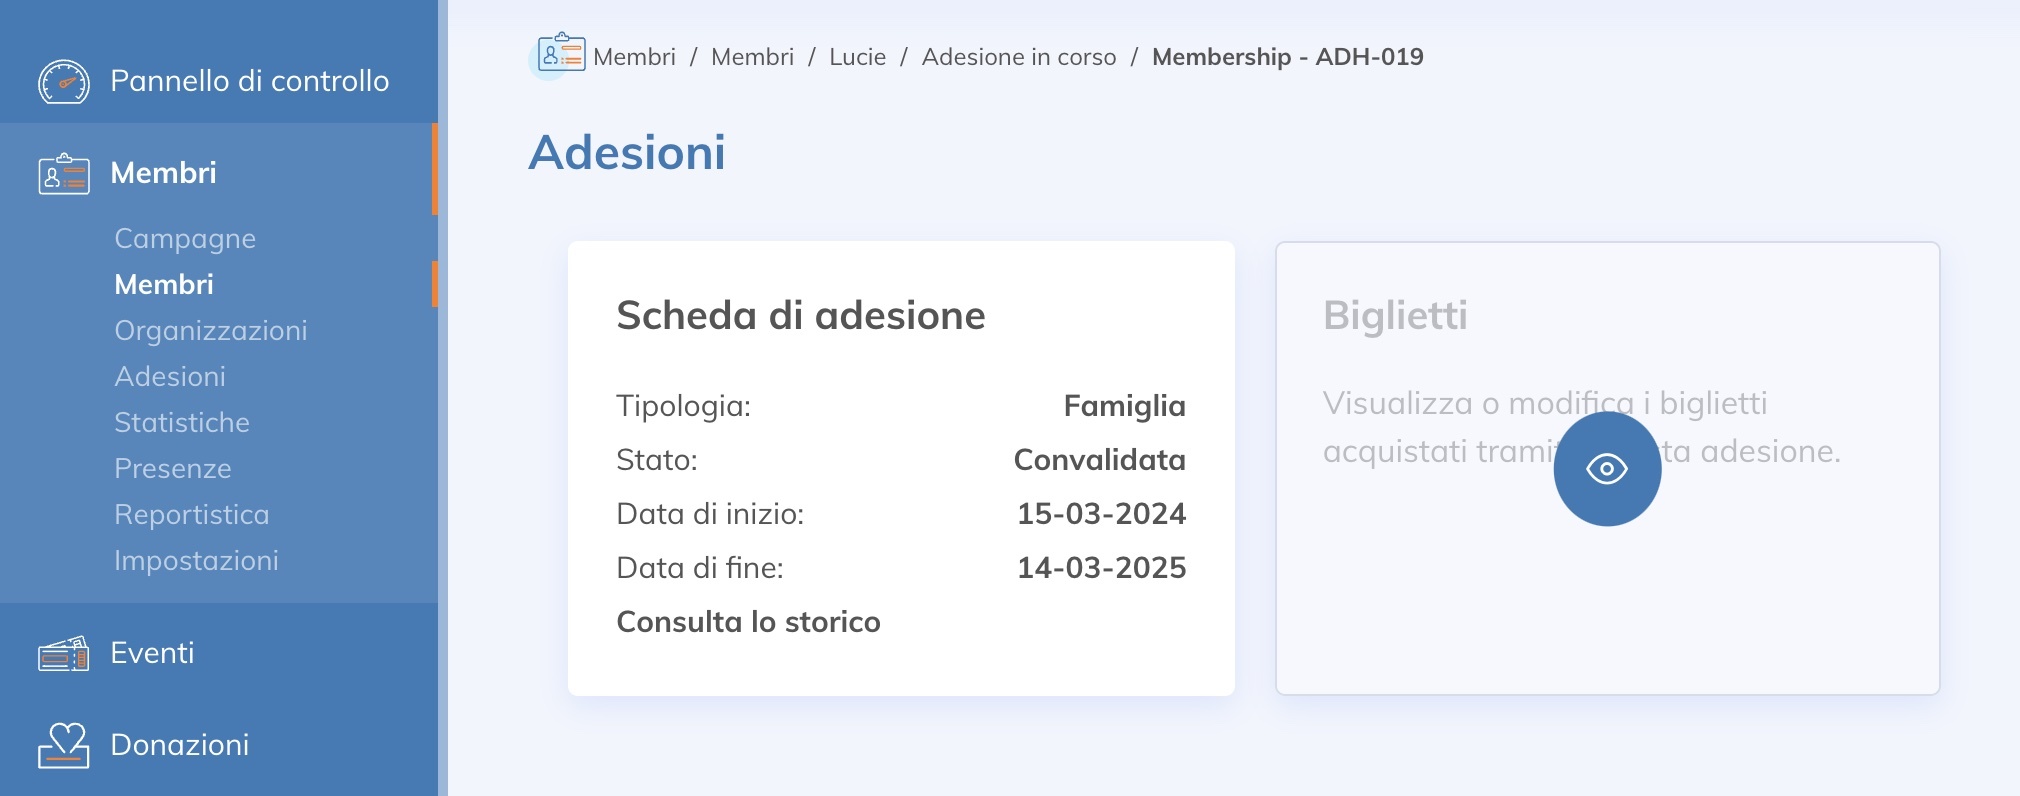Expand the Eventi section
The height and width of the screenshot is (796, 2020).
(x=152, y=652)
